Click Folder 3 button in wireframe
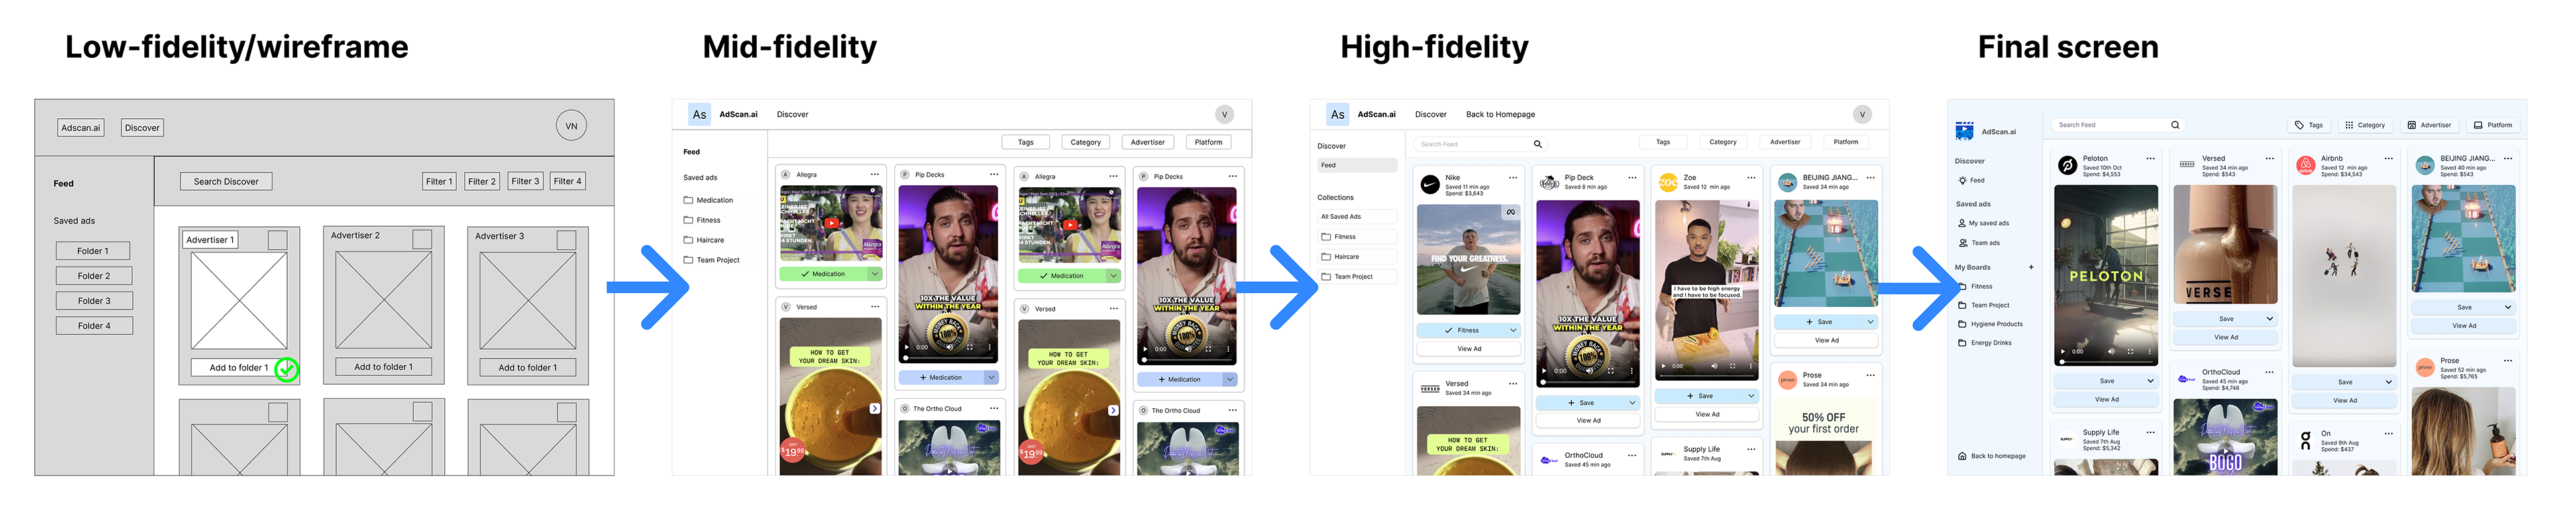Screen dimensions: 2576x521 tap(94, 301)
